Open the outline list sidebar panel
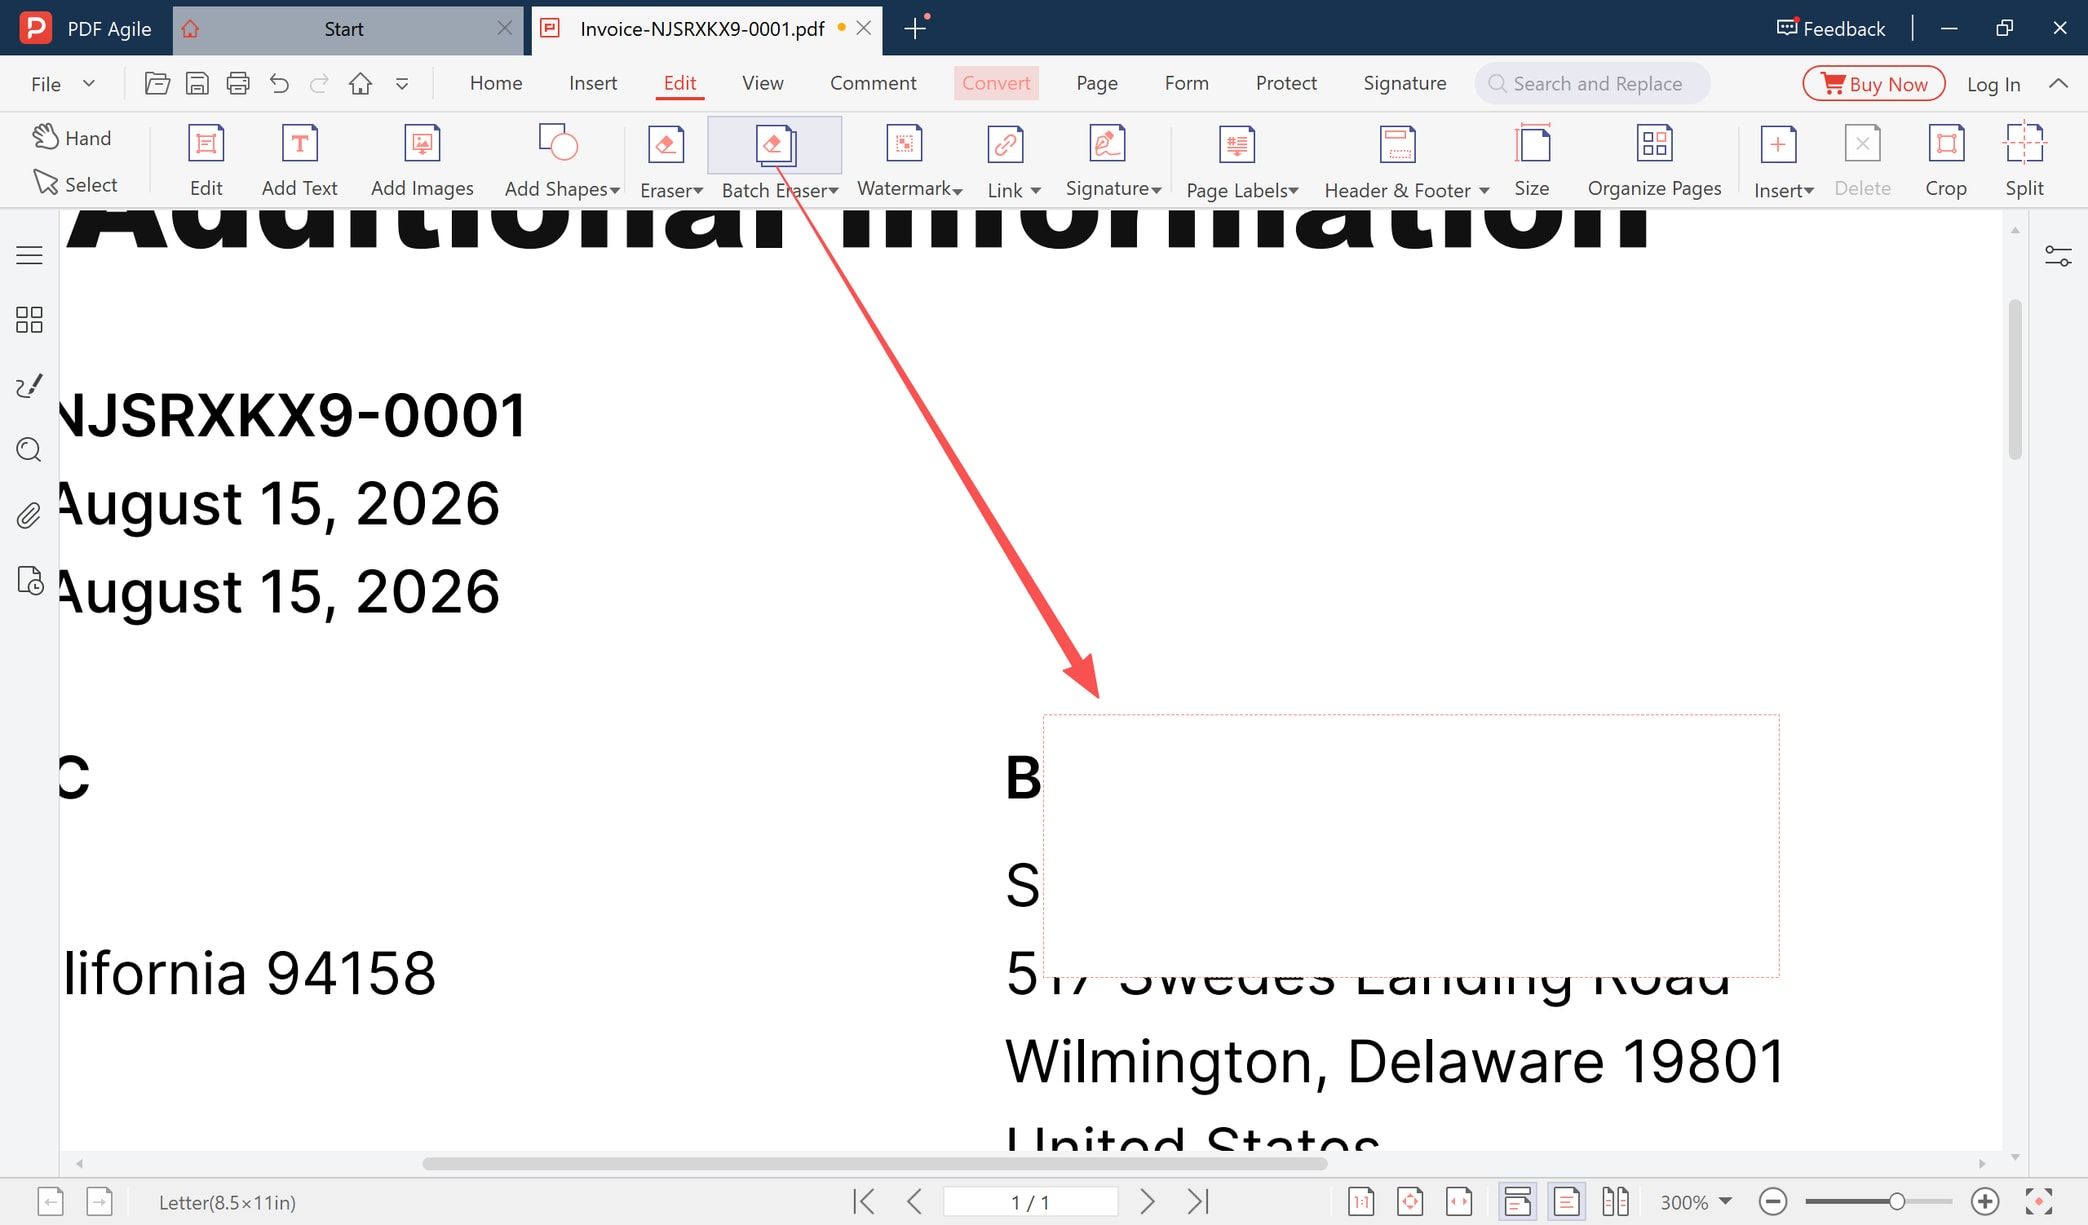The height and width of the screenshot is (1225, 2088). [x=29, y=255]
